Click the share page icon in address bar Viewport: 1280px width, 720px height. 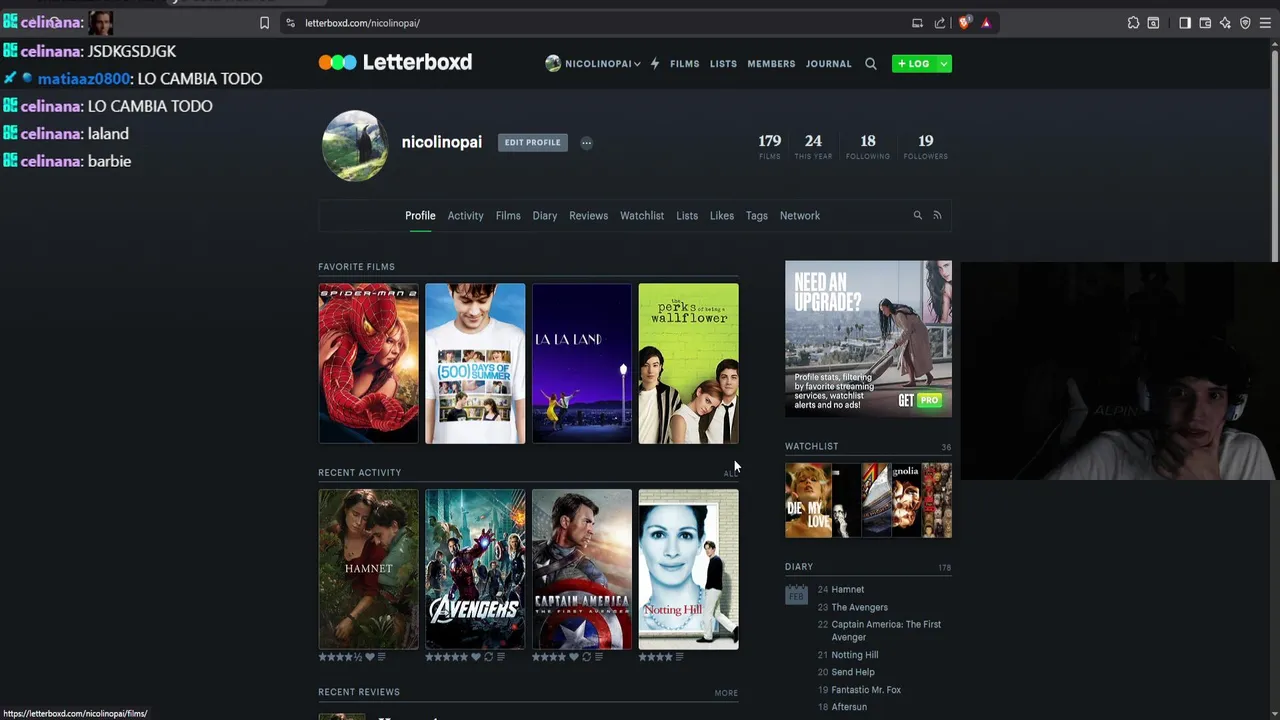[x=940, y=23]
